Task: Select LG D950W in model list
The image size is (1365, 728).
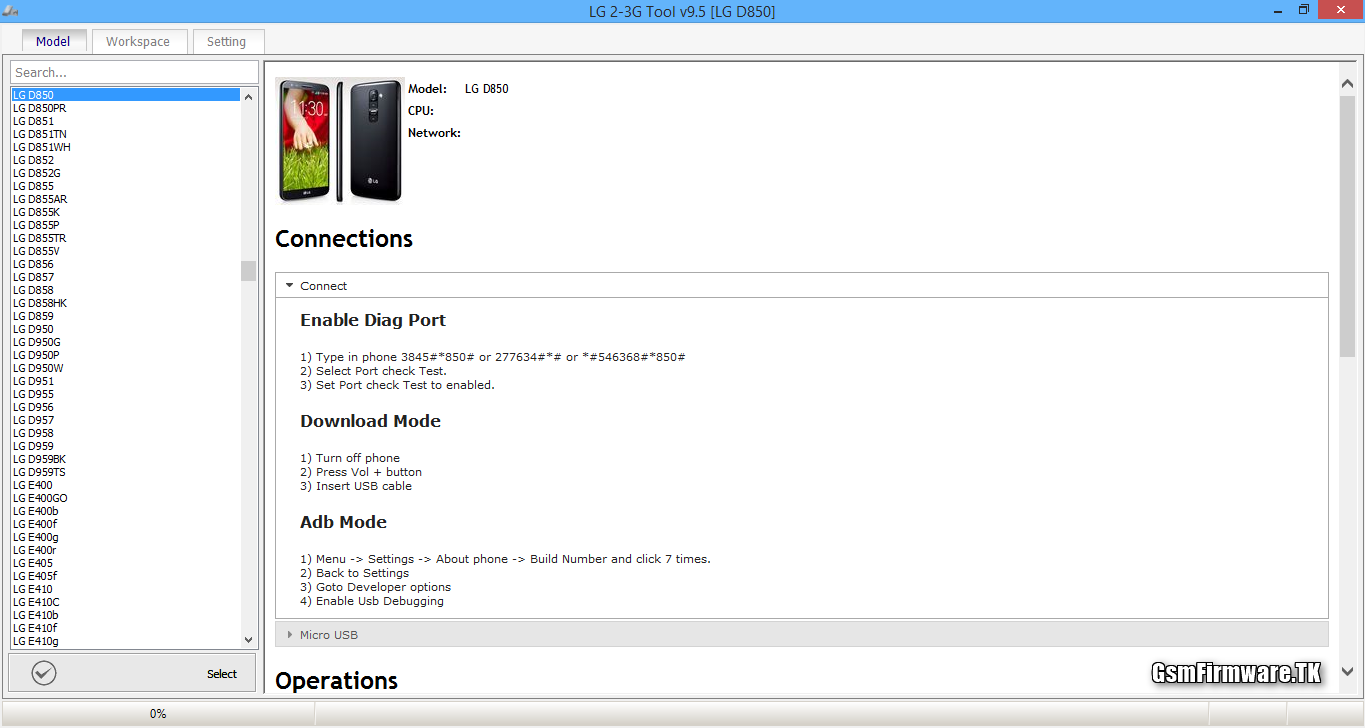Action: [125, 368]
